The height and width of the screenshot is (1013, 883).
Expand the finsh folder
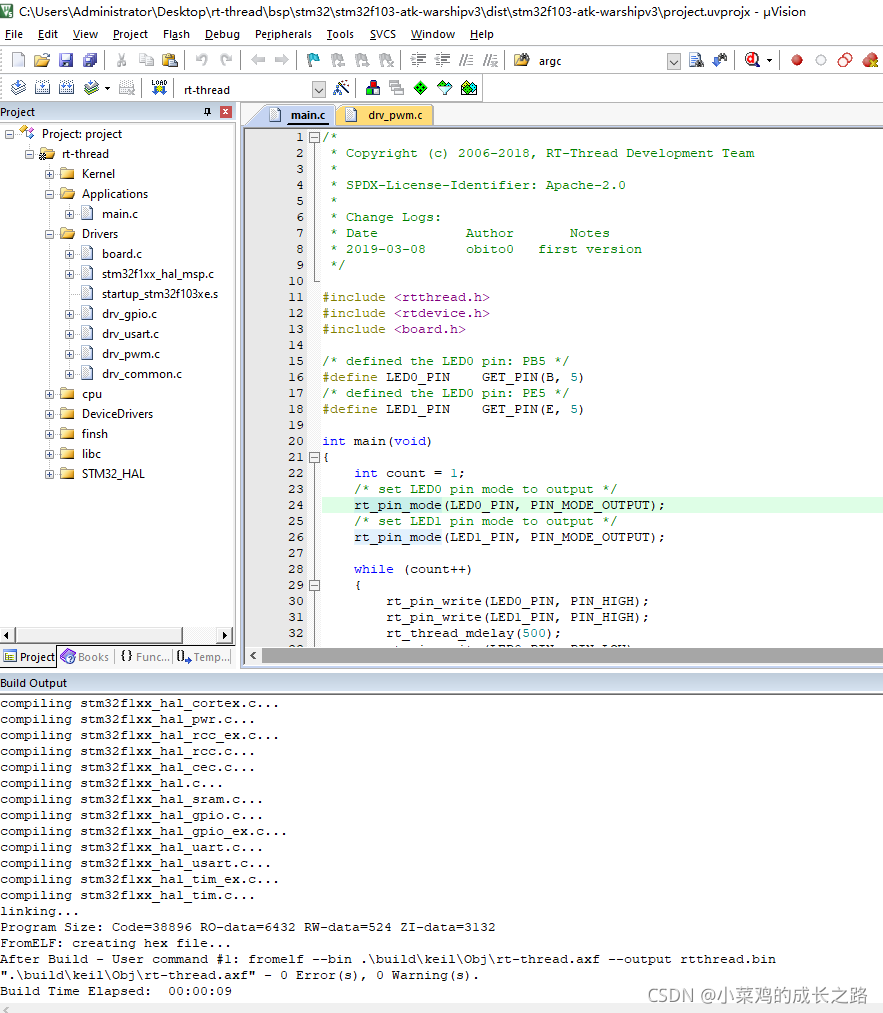pyautogui.click(x=50, y=434)
